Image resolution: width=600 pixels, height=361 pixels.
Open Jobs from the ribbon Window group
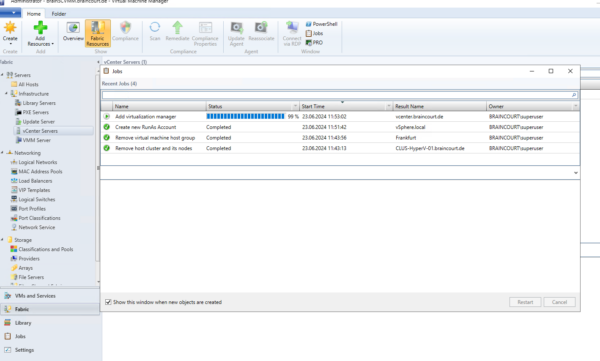(314, 33)
